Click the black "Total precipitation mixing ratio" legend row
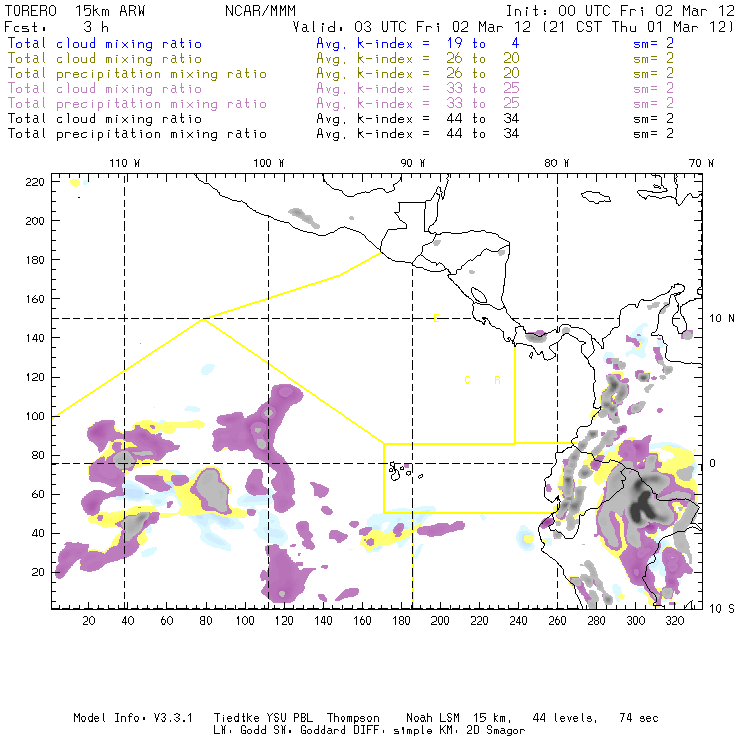 click(x=137, y=134)
